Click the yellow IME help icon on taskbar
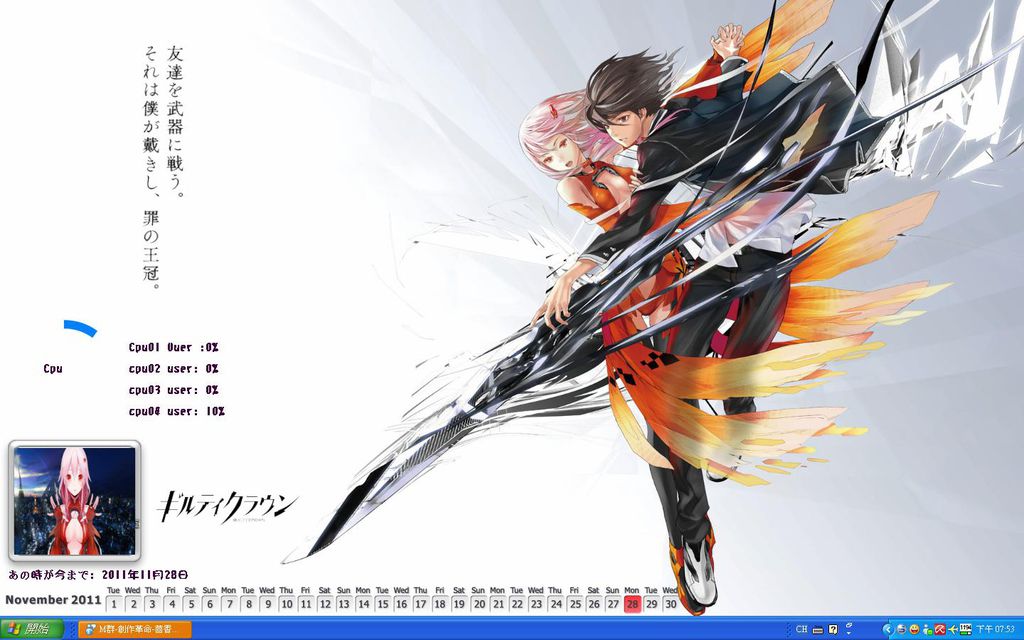1024x640 pixels. pyautogui.click(x=833, y=631)
